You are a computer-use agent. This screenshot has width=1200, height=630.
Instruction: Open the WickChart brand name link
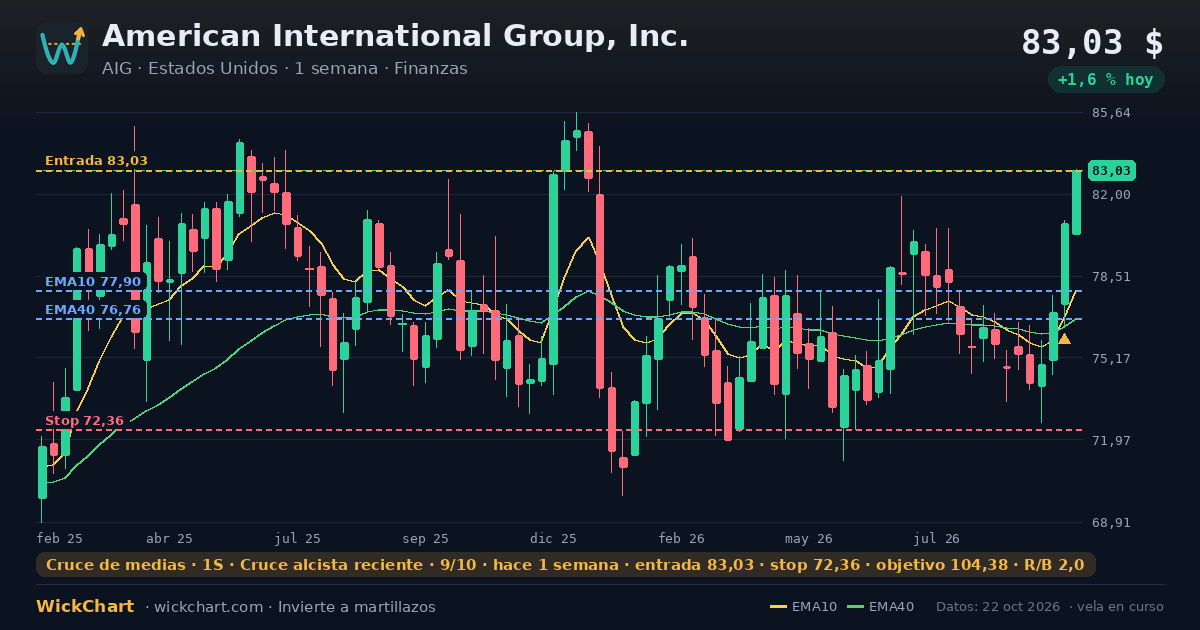[85, 607]
